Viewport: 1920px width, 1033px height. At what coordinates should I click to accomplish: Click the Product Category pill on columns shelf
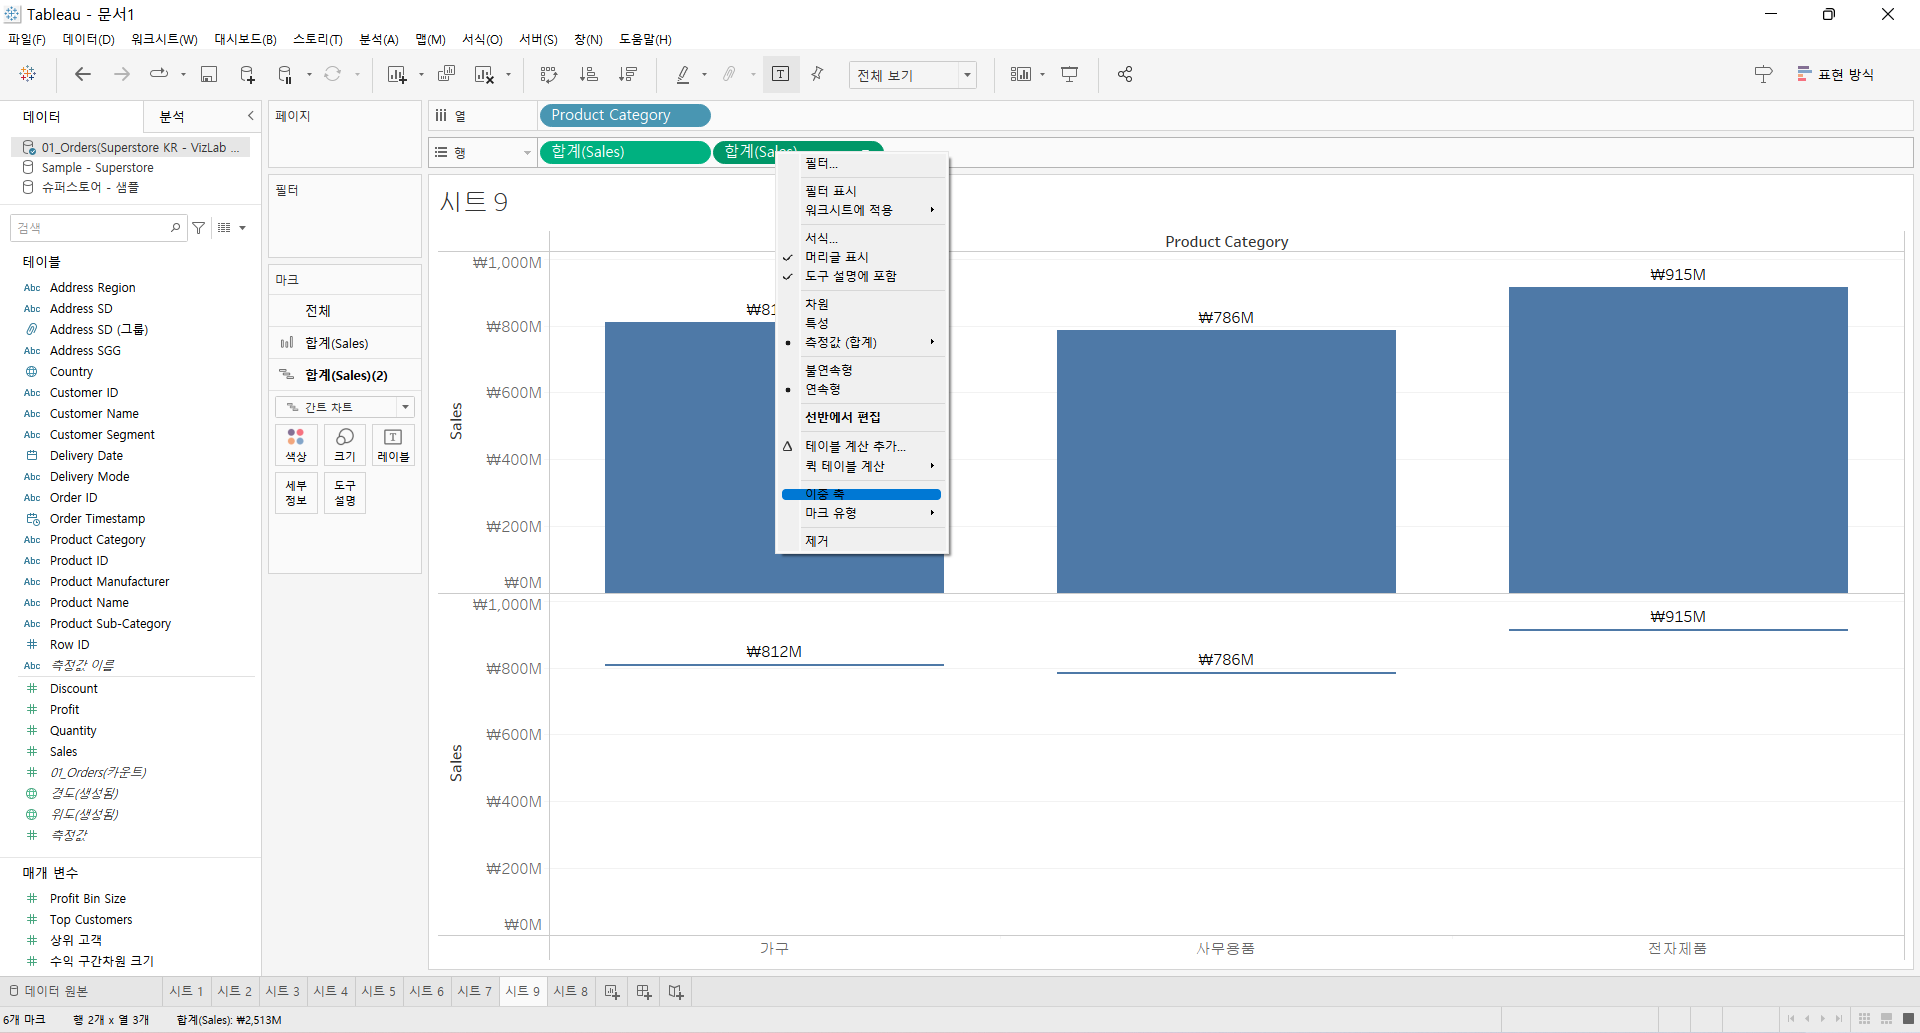tap(625, 115)
